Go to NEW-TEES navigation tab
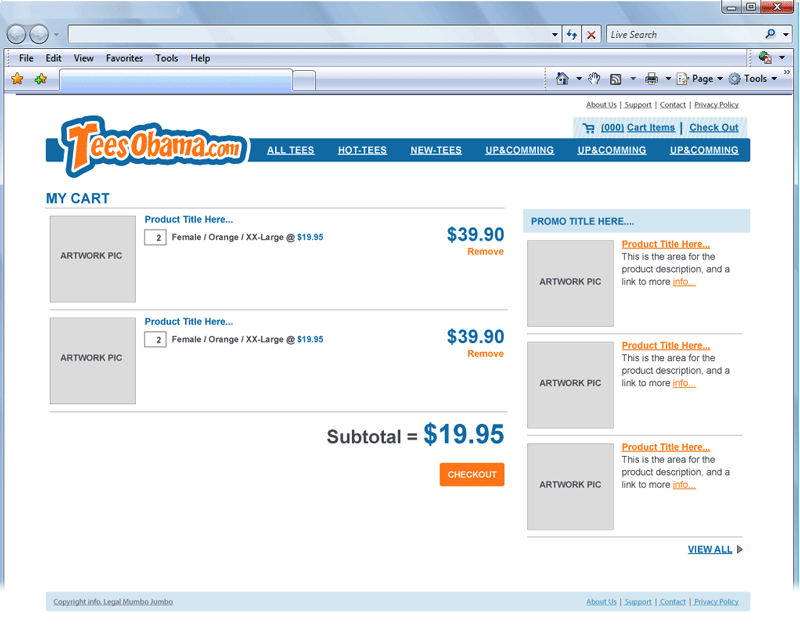Screen dimensions: 800x634 pyautogui.click(x=436, y=150)
